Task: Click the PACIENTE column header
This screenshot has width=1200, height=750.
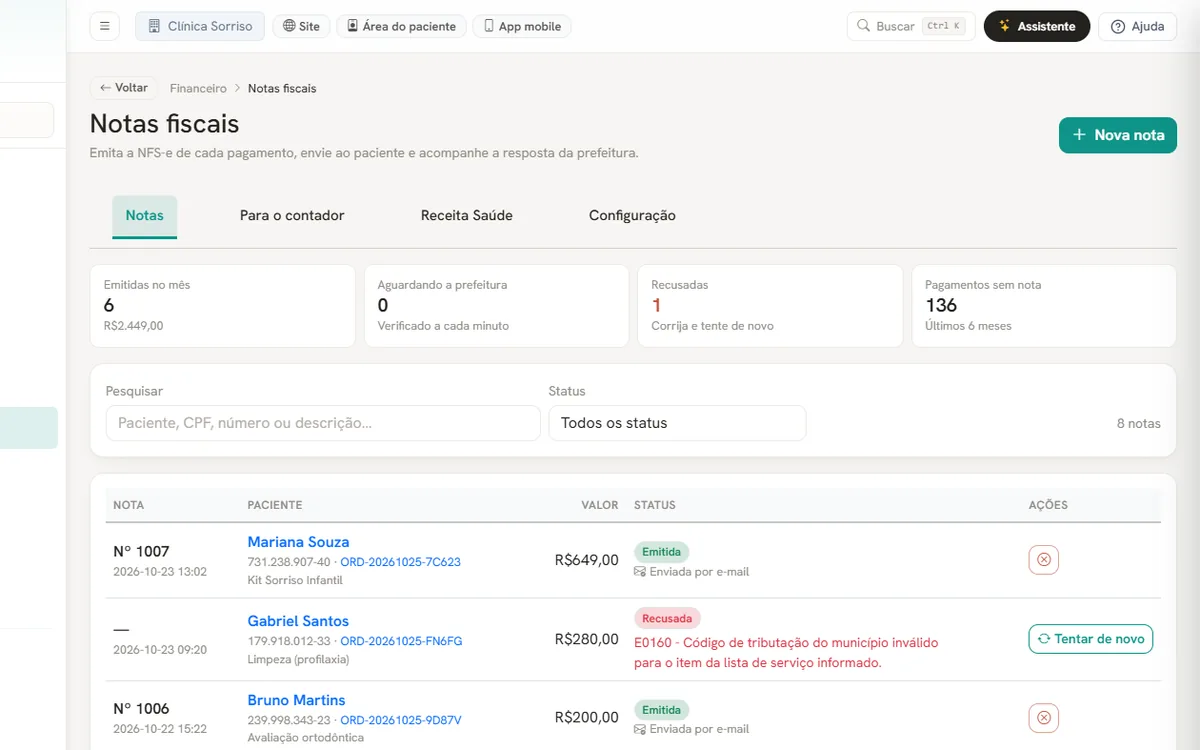Action: (275, 505)
